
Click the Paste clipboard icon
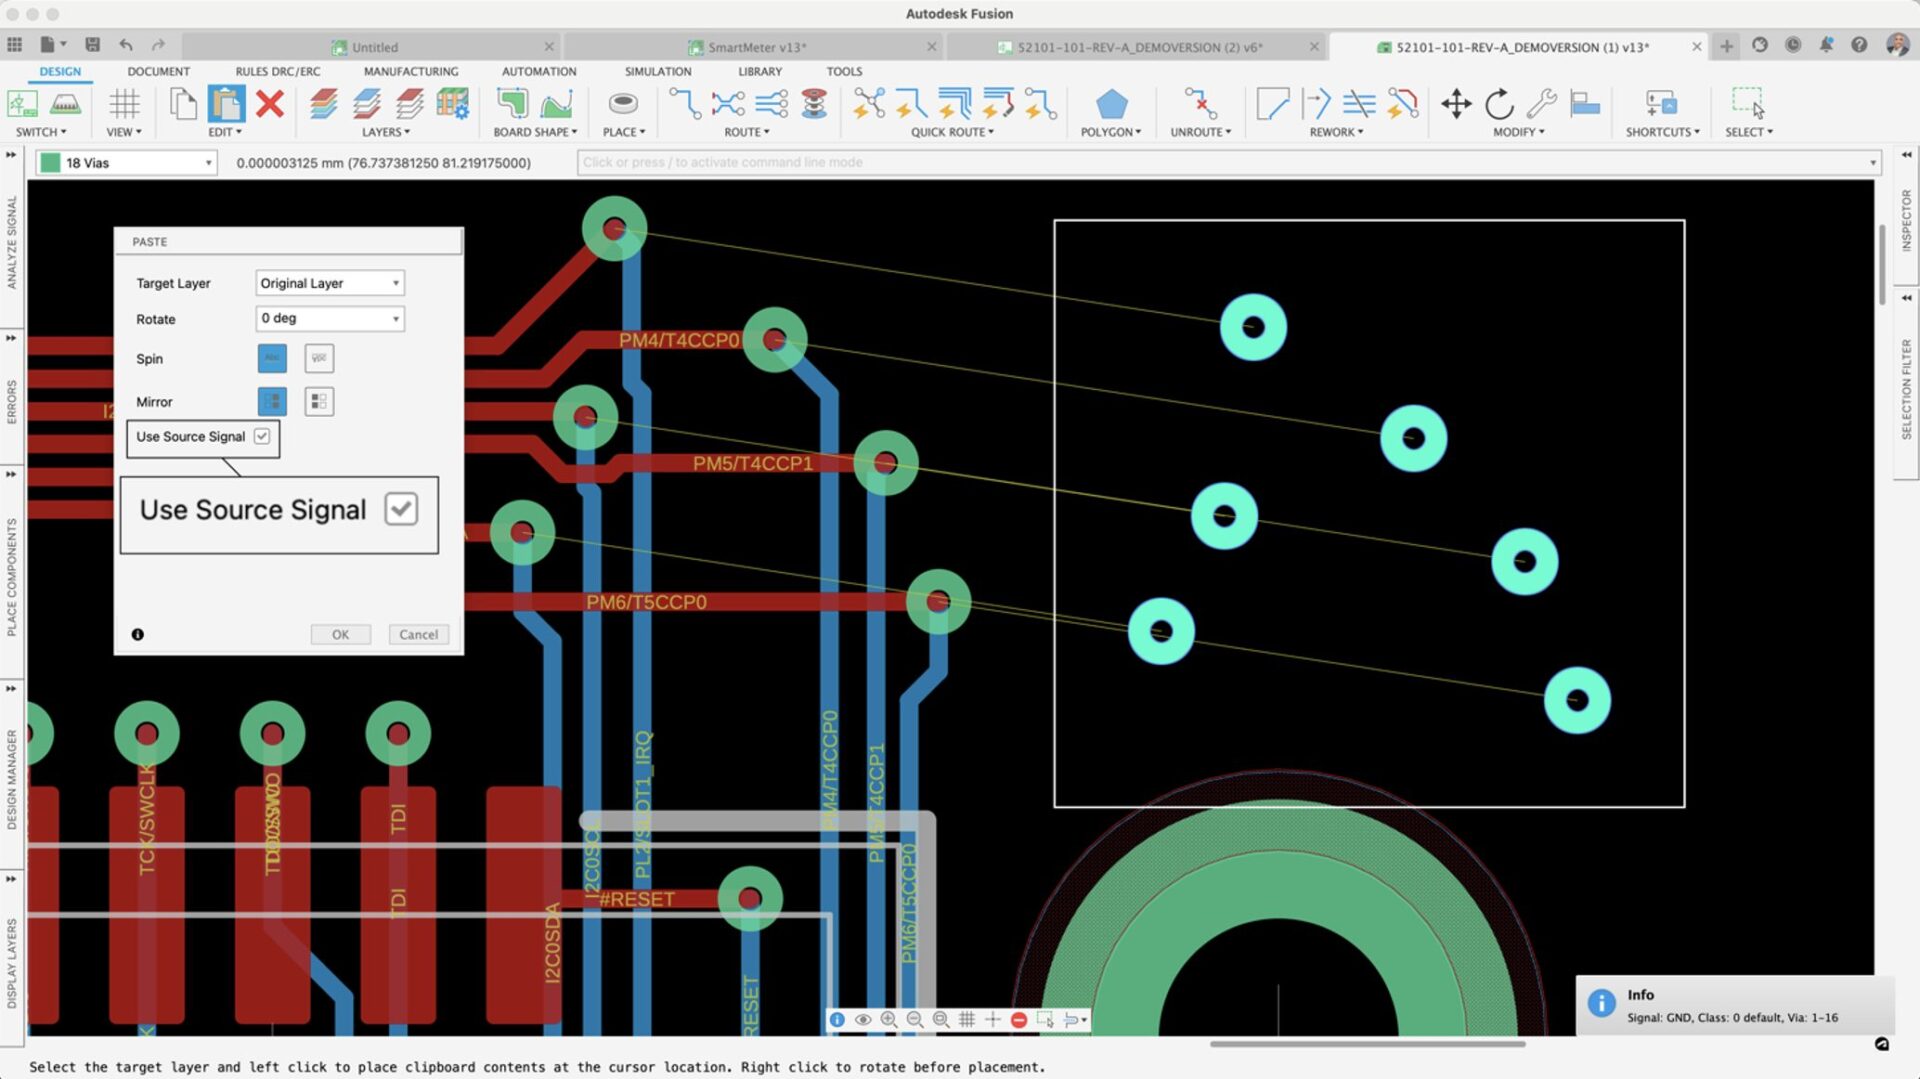[x=227, y=104]
